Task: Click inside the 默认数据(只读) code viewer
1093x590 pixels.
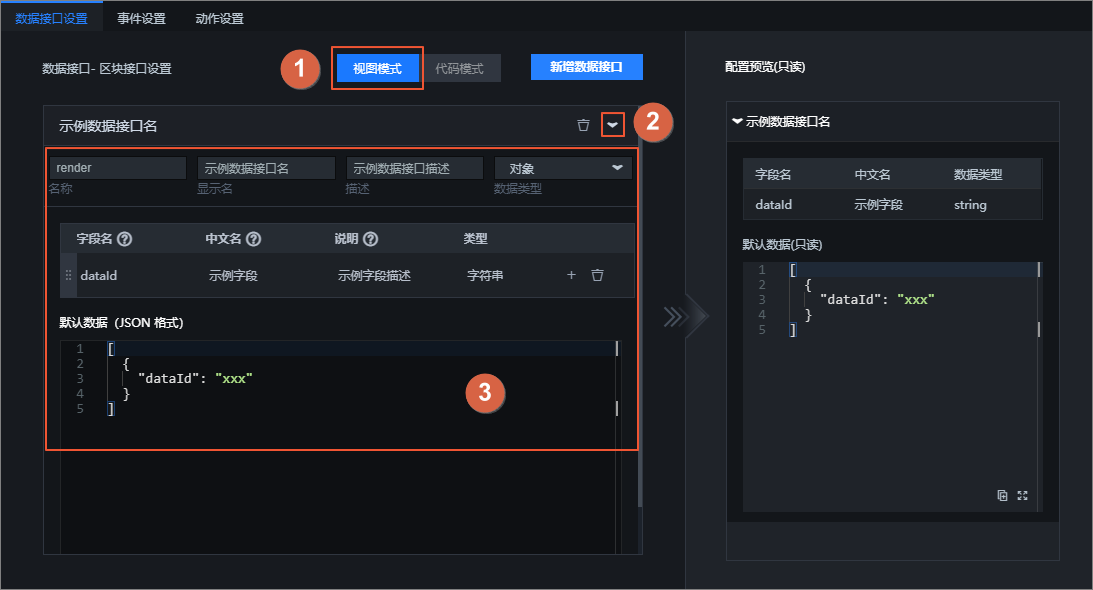Action: point(892,387)
